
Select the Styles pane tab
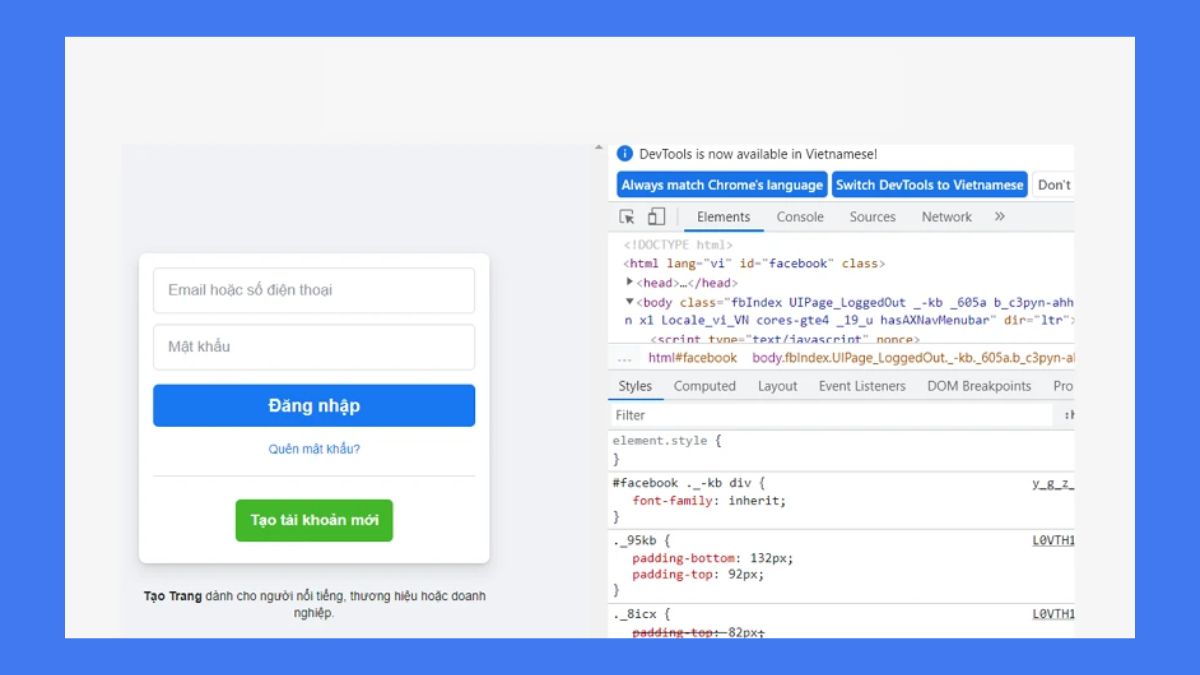tap(634, 386)
